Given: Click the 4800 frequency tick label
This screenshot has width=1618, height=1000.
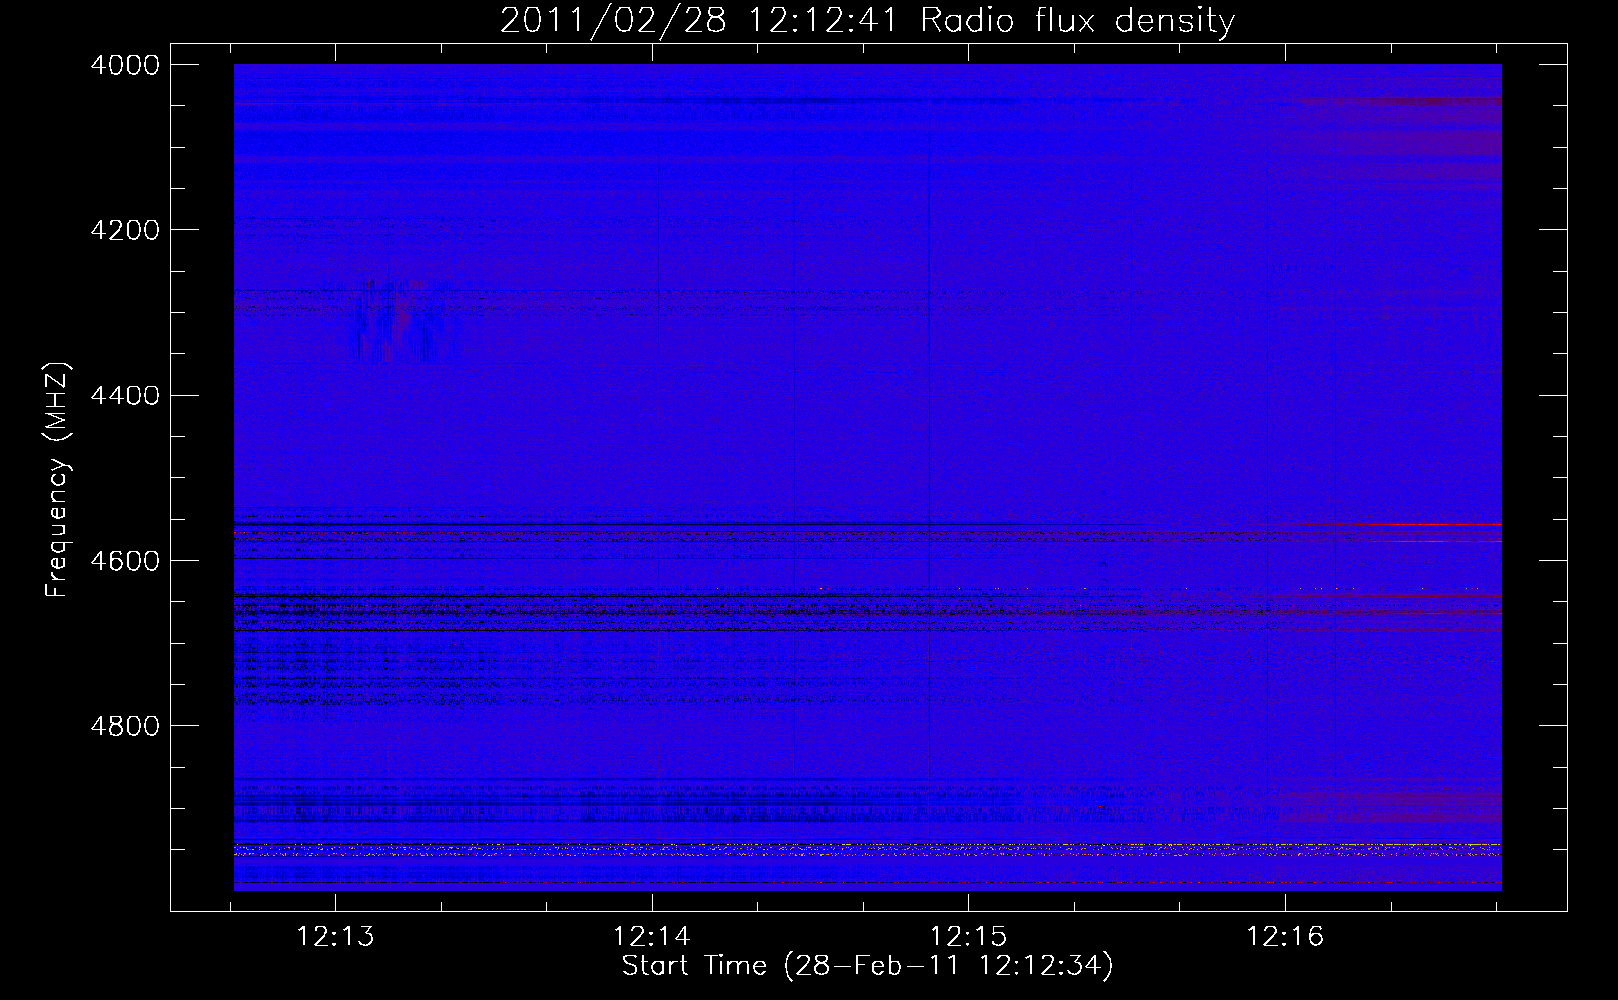Looking at the screenshot, I should (x=125, y=726).
